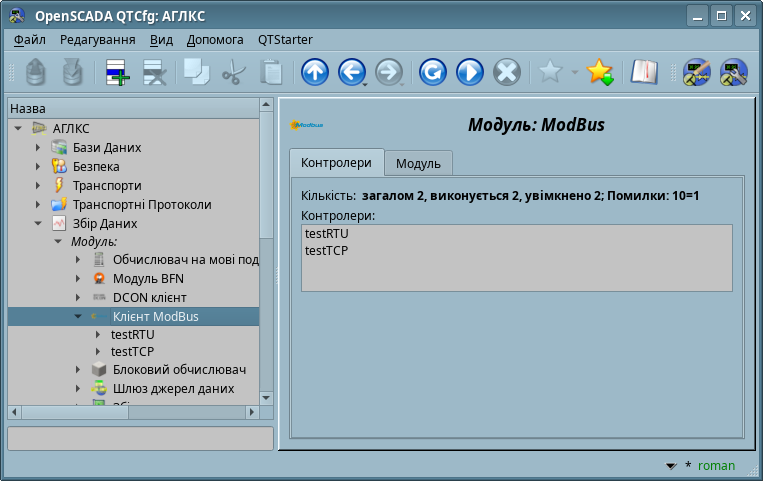Click the ModBus module logo
Image resolution: width=763 pixels, height=481 pixels.
point(307,125)
